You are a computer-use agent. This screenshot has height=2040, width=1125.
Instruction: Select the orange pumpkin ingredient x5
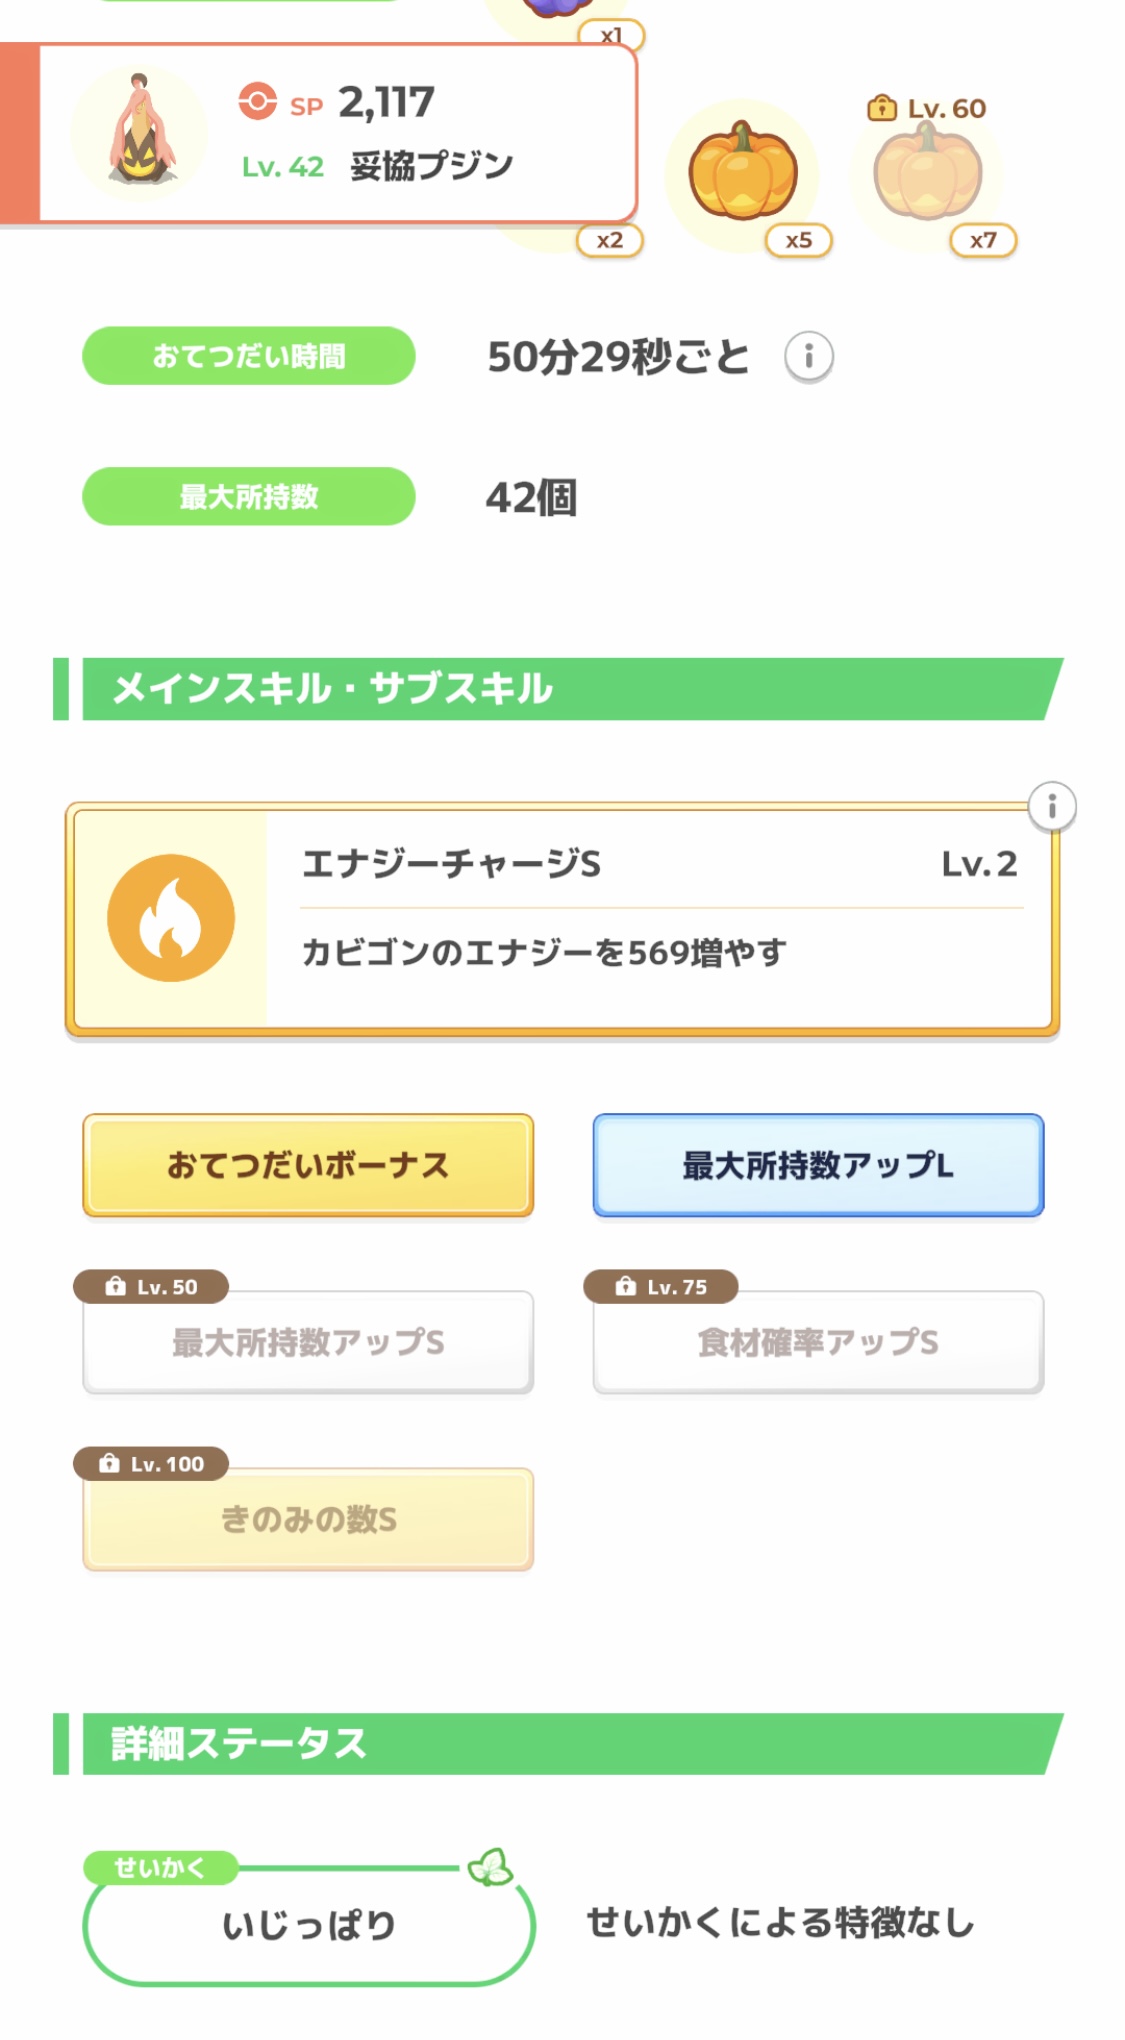(743, 171)
